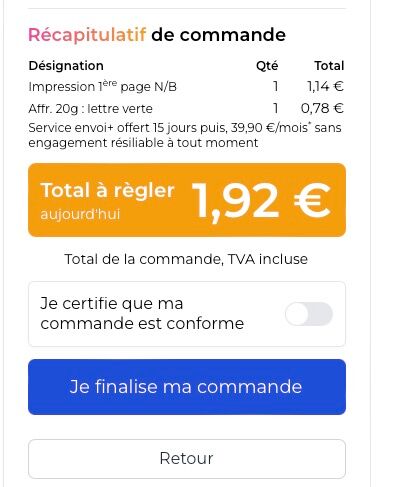The image size is (394, 487).
Task: Select the 'Impression 1ère page N/B' line
Action: (x=102, y=87)
